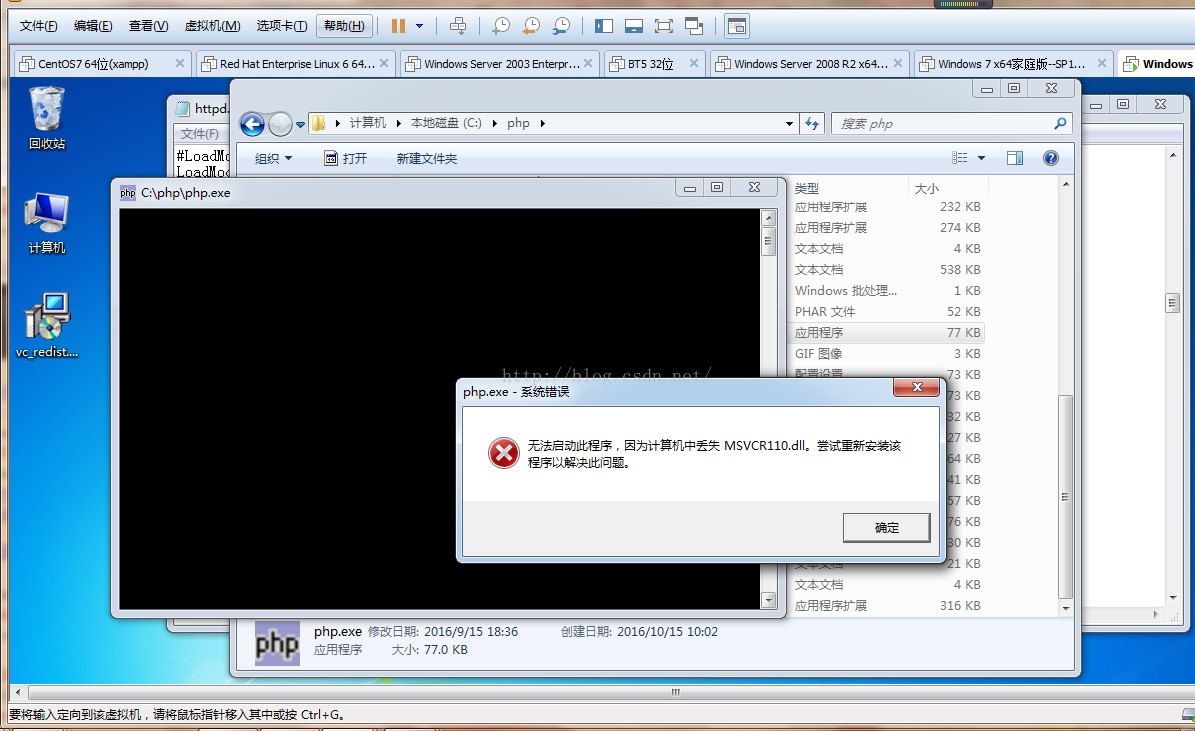Change the Explorer view mode icon

point(960,158)
